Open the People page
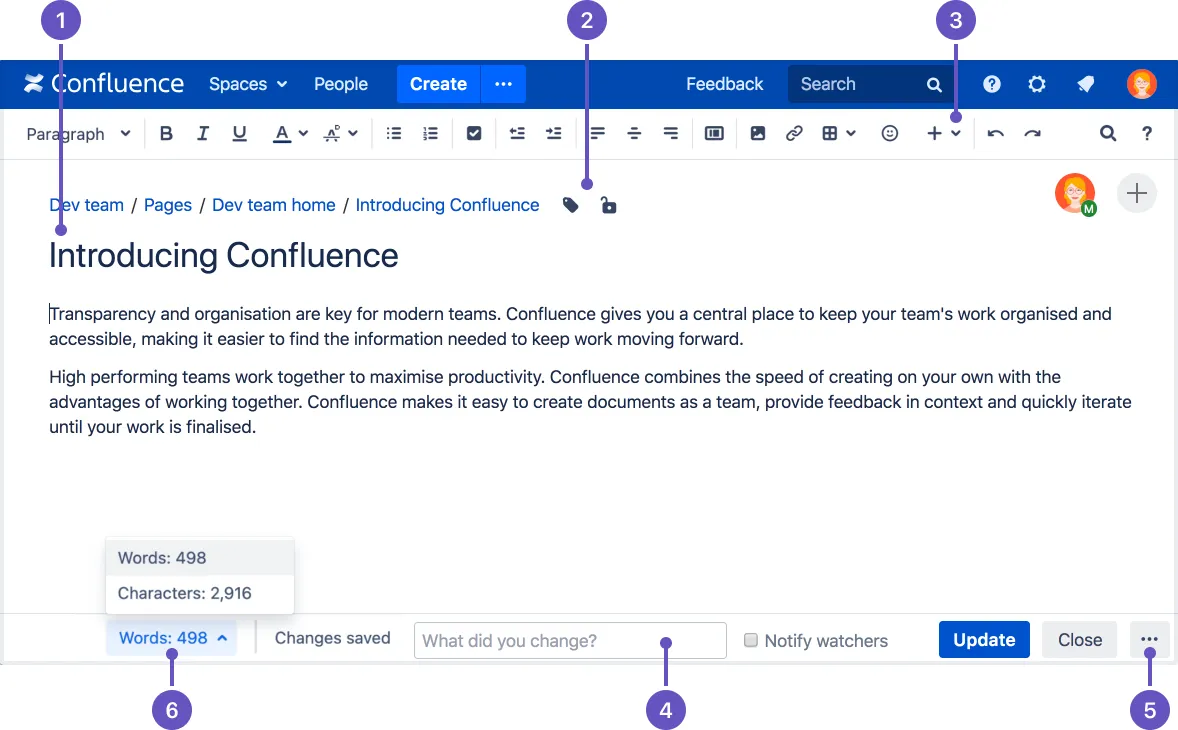1178x730 pixels. tap(340, 84)
